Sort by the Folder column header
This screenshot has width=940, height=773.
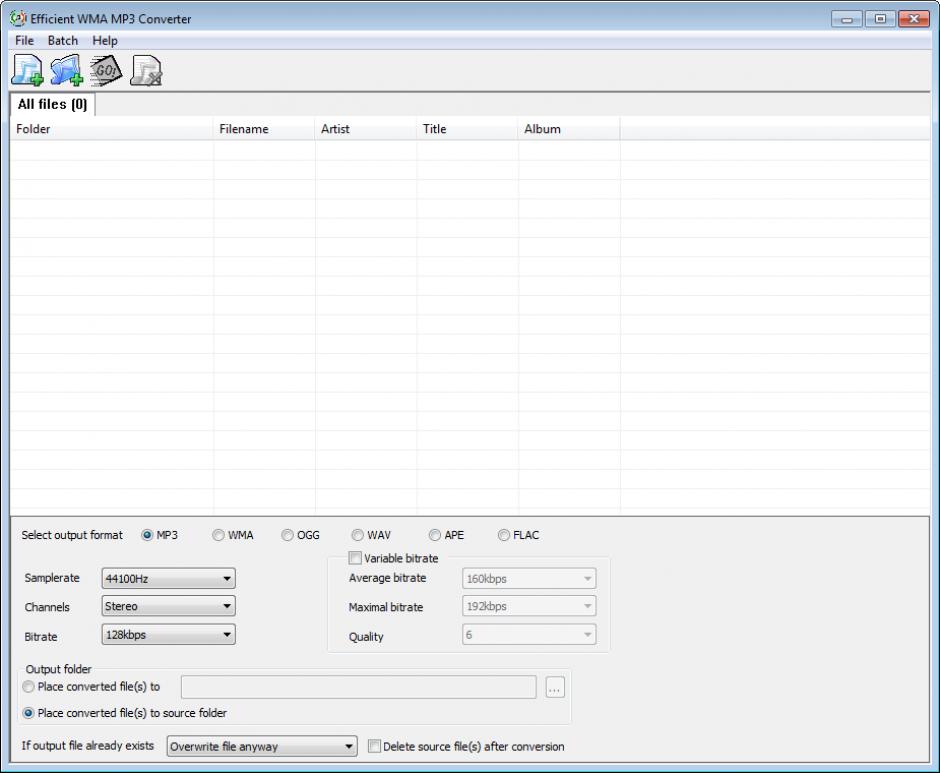(112, 128)
